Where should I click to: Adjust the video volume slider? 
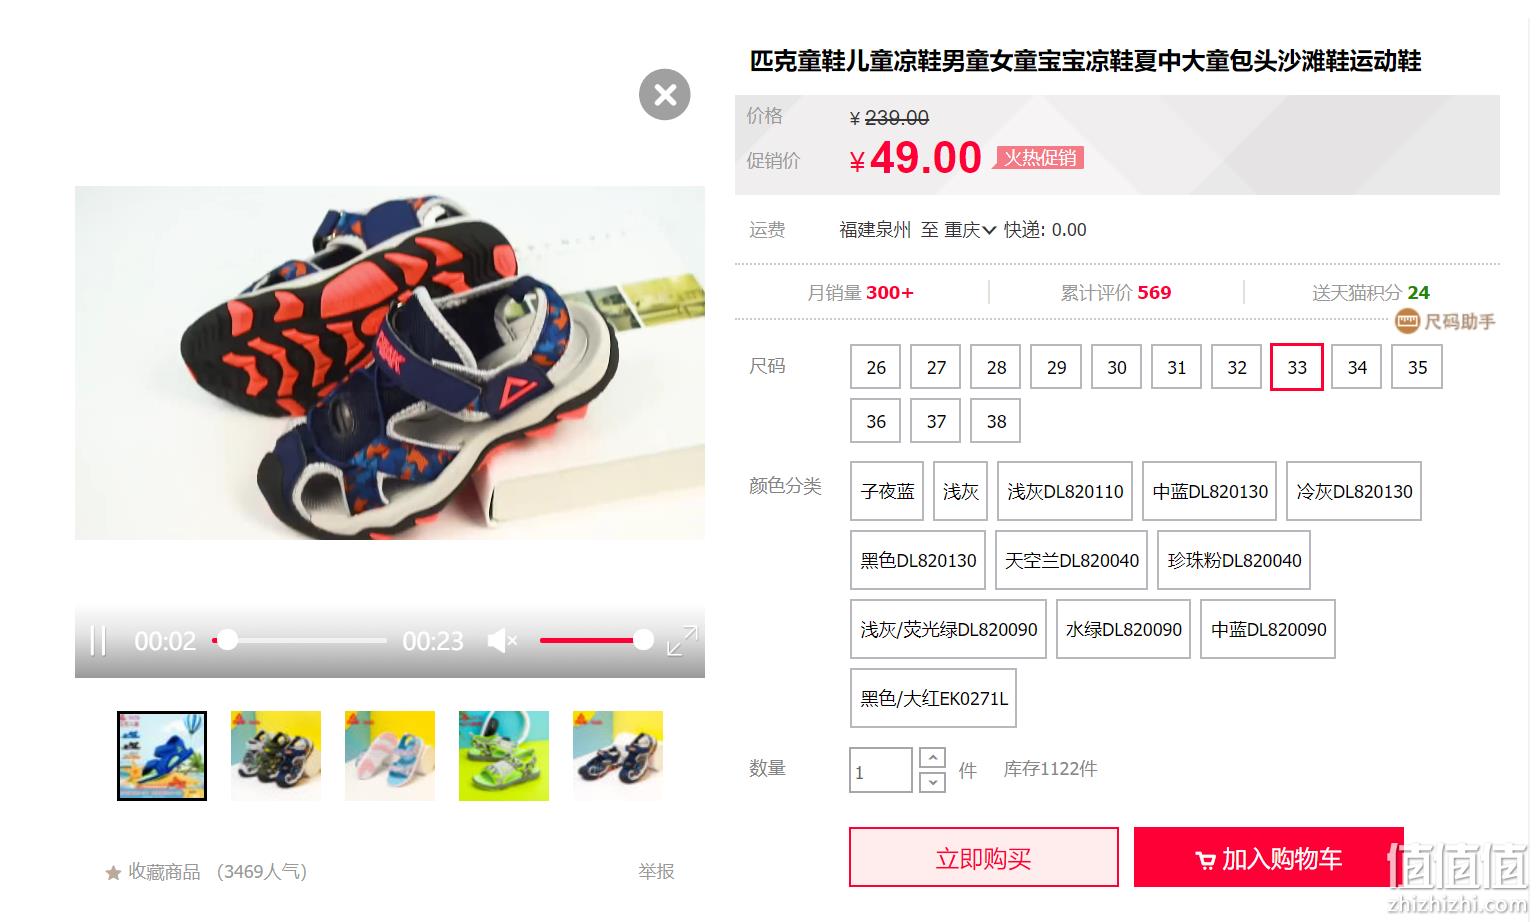point(597,640)
